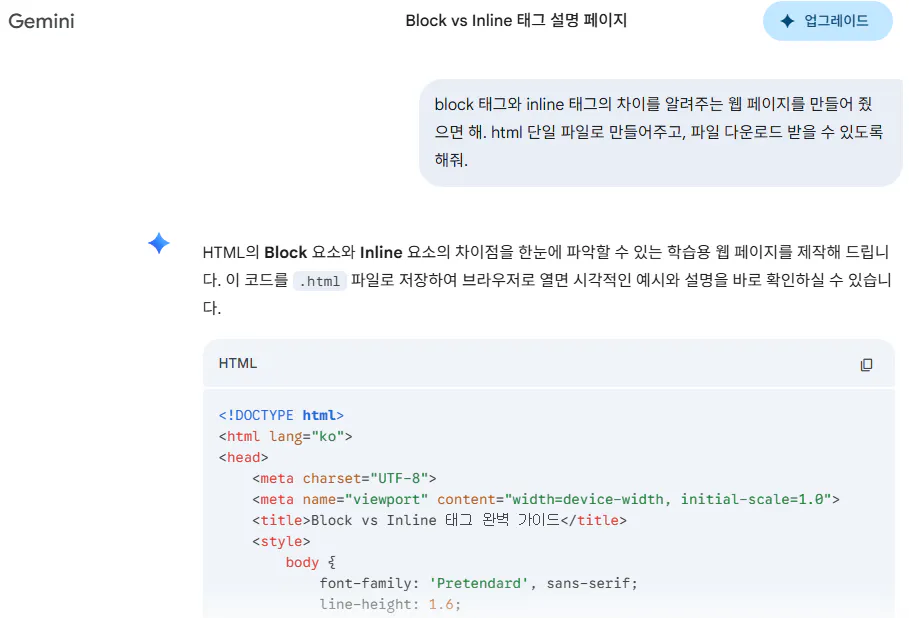Click the copy code icon on the HTML block
Screen dimensions: 909x618
point(866,364)
